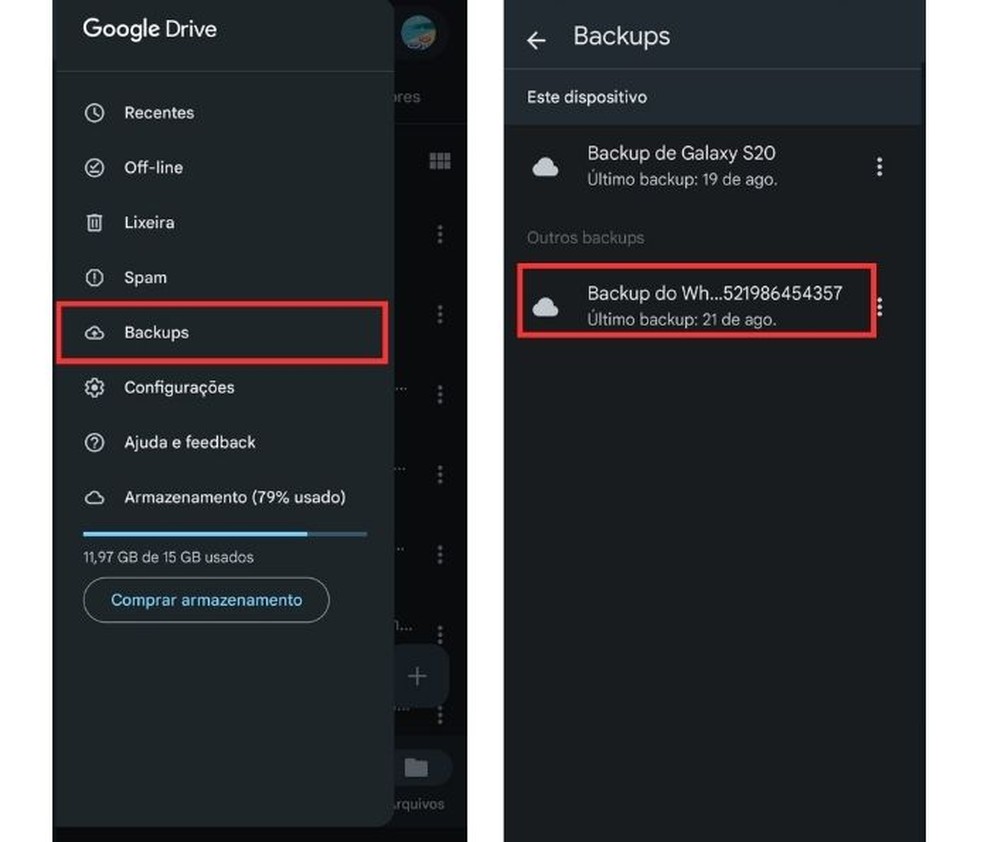984x842 pixels.
Task: Open Backups in the Drive menu
Action: 223,333
